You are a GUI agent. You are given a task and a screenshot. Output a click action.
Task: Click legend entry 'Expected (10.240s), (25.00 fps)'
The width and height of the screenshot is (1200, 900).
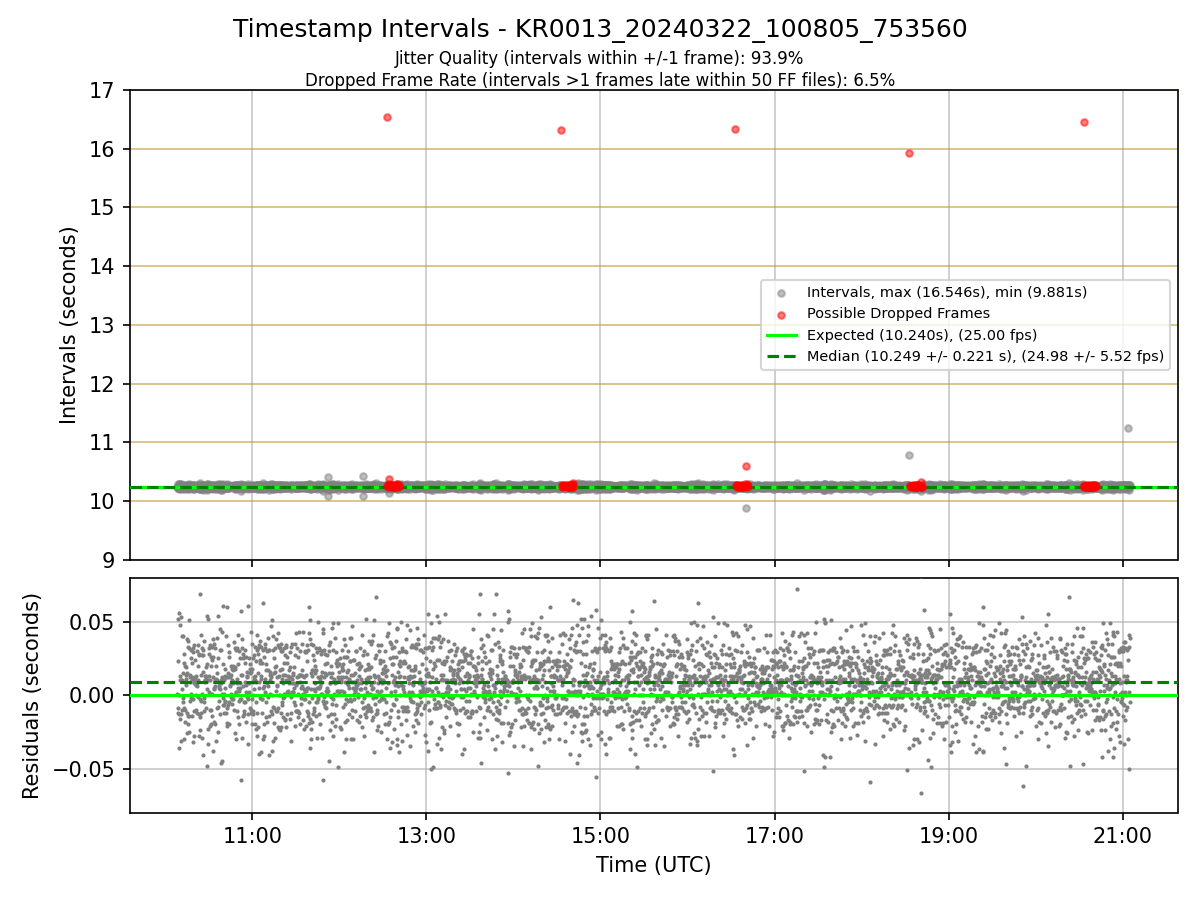tap(922, 334)
